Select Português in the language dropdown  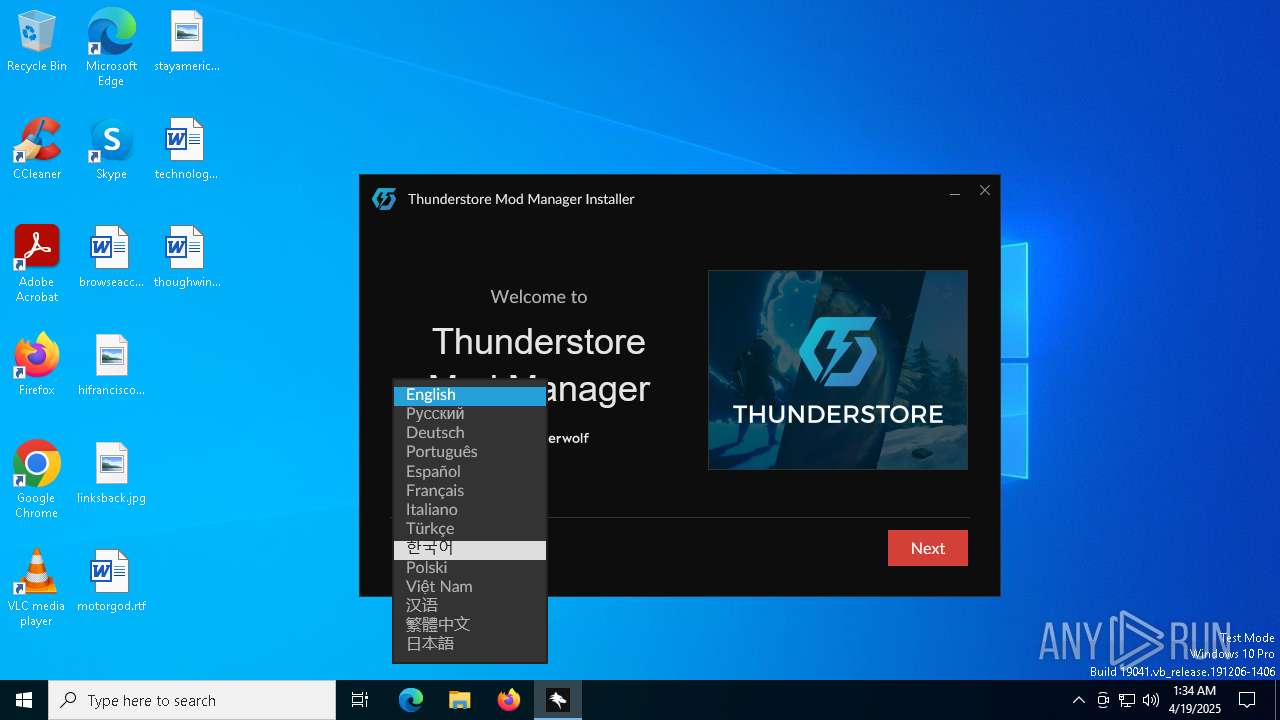[470, 452]
